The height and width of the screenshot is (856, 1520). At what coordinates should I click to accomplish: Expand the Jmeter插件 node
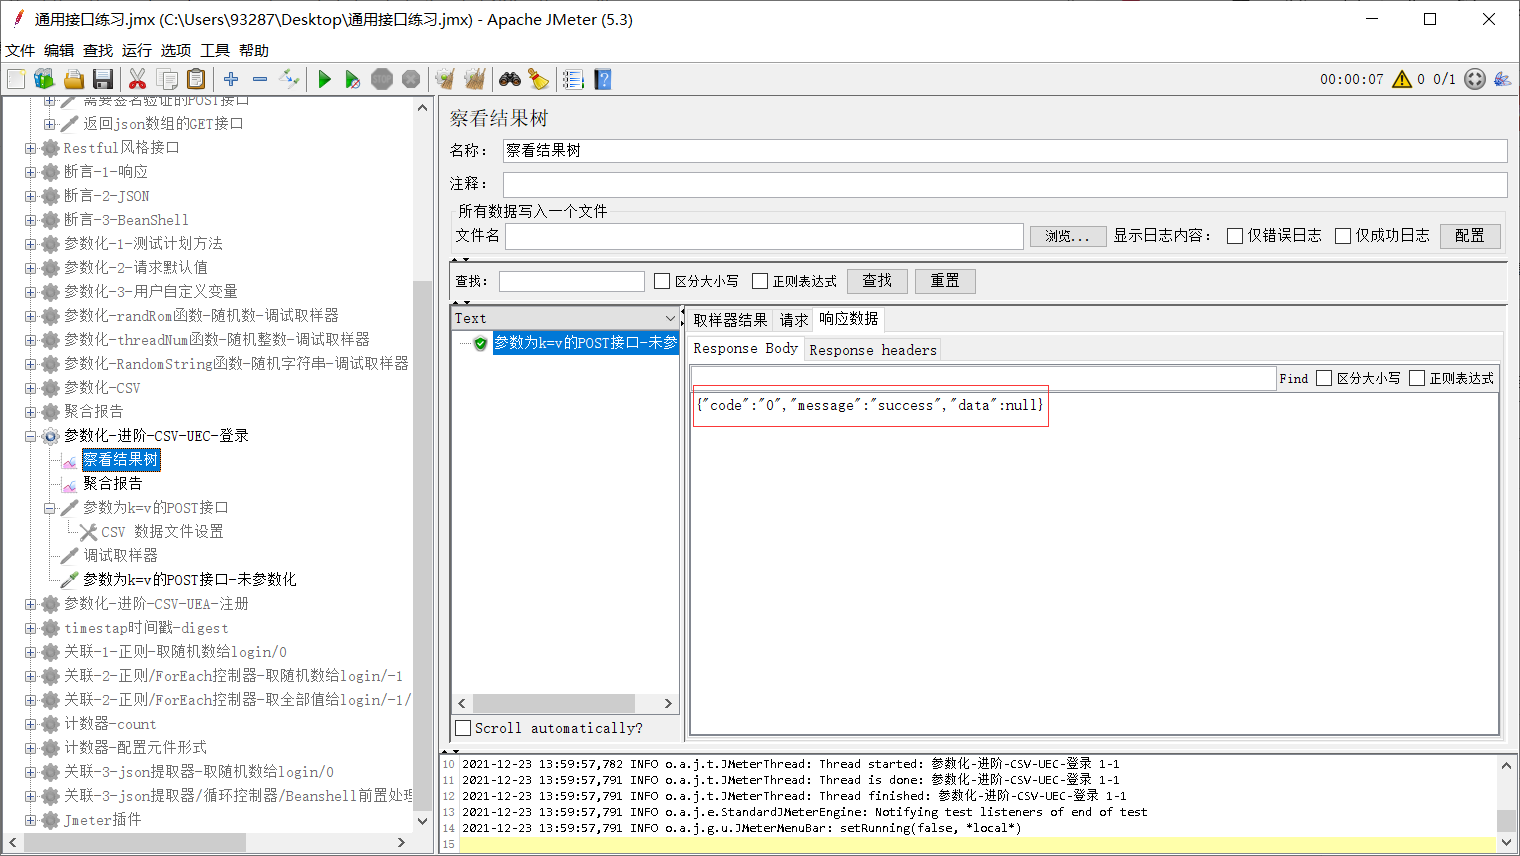pyautogui.click(x=30, y=820)
